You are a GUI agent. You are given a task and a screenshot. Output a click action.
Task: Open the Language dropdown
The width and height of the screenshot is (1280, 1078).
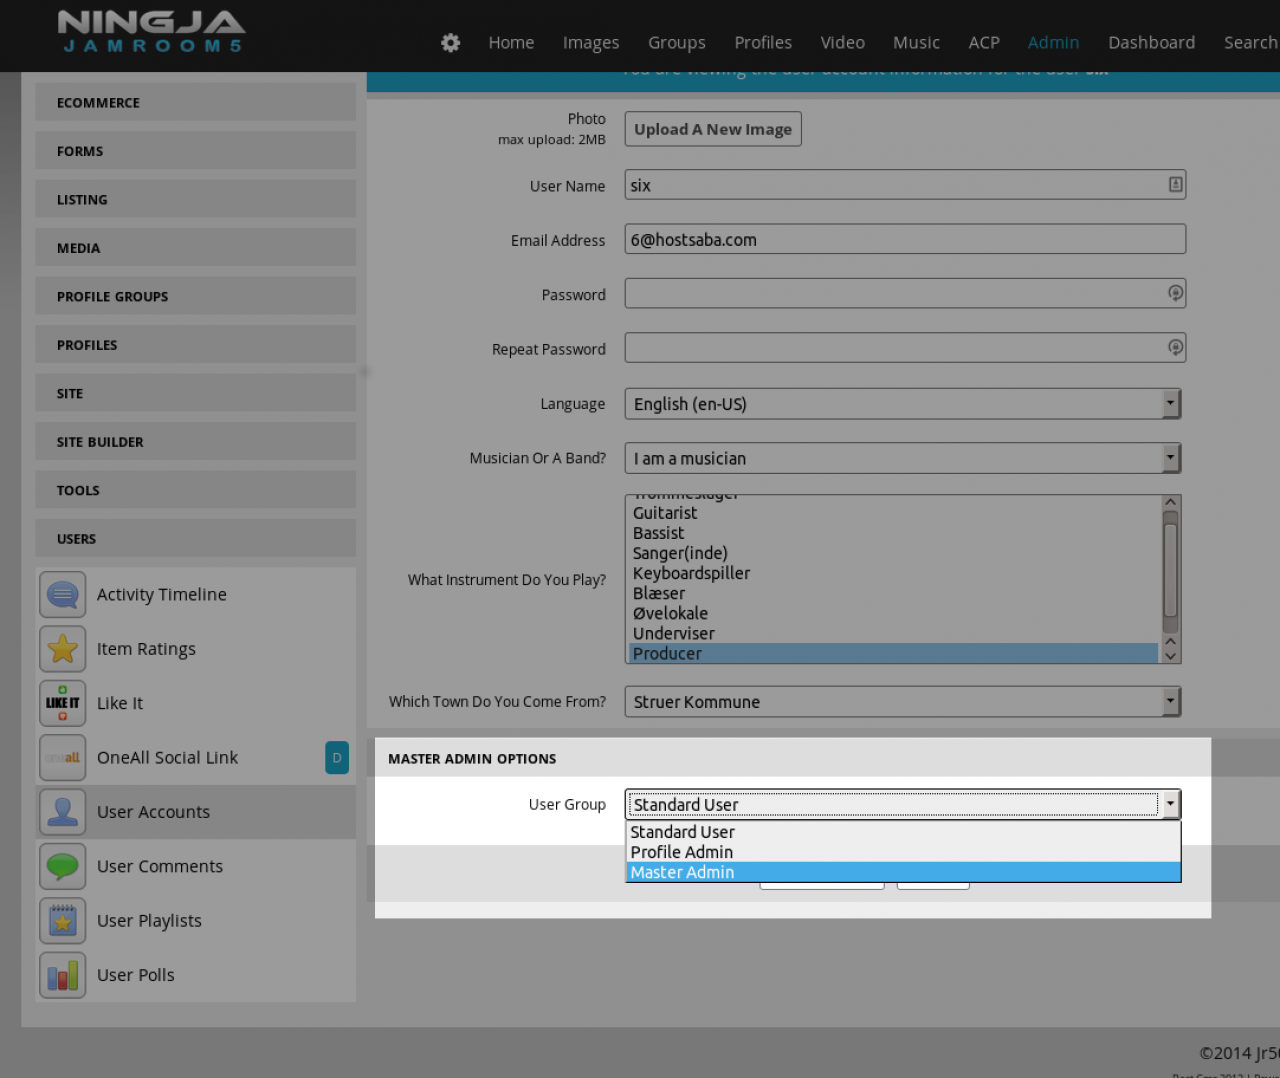coord(902,404)
